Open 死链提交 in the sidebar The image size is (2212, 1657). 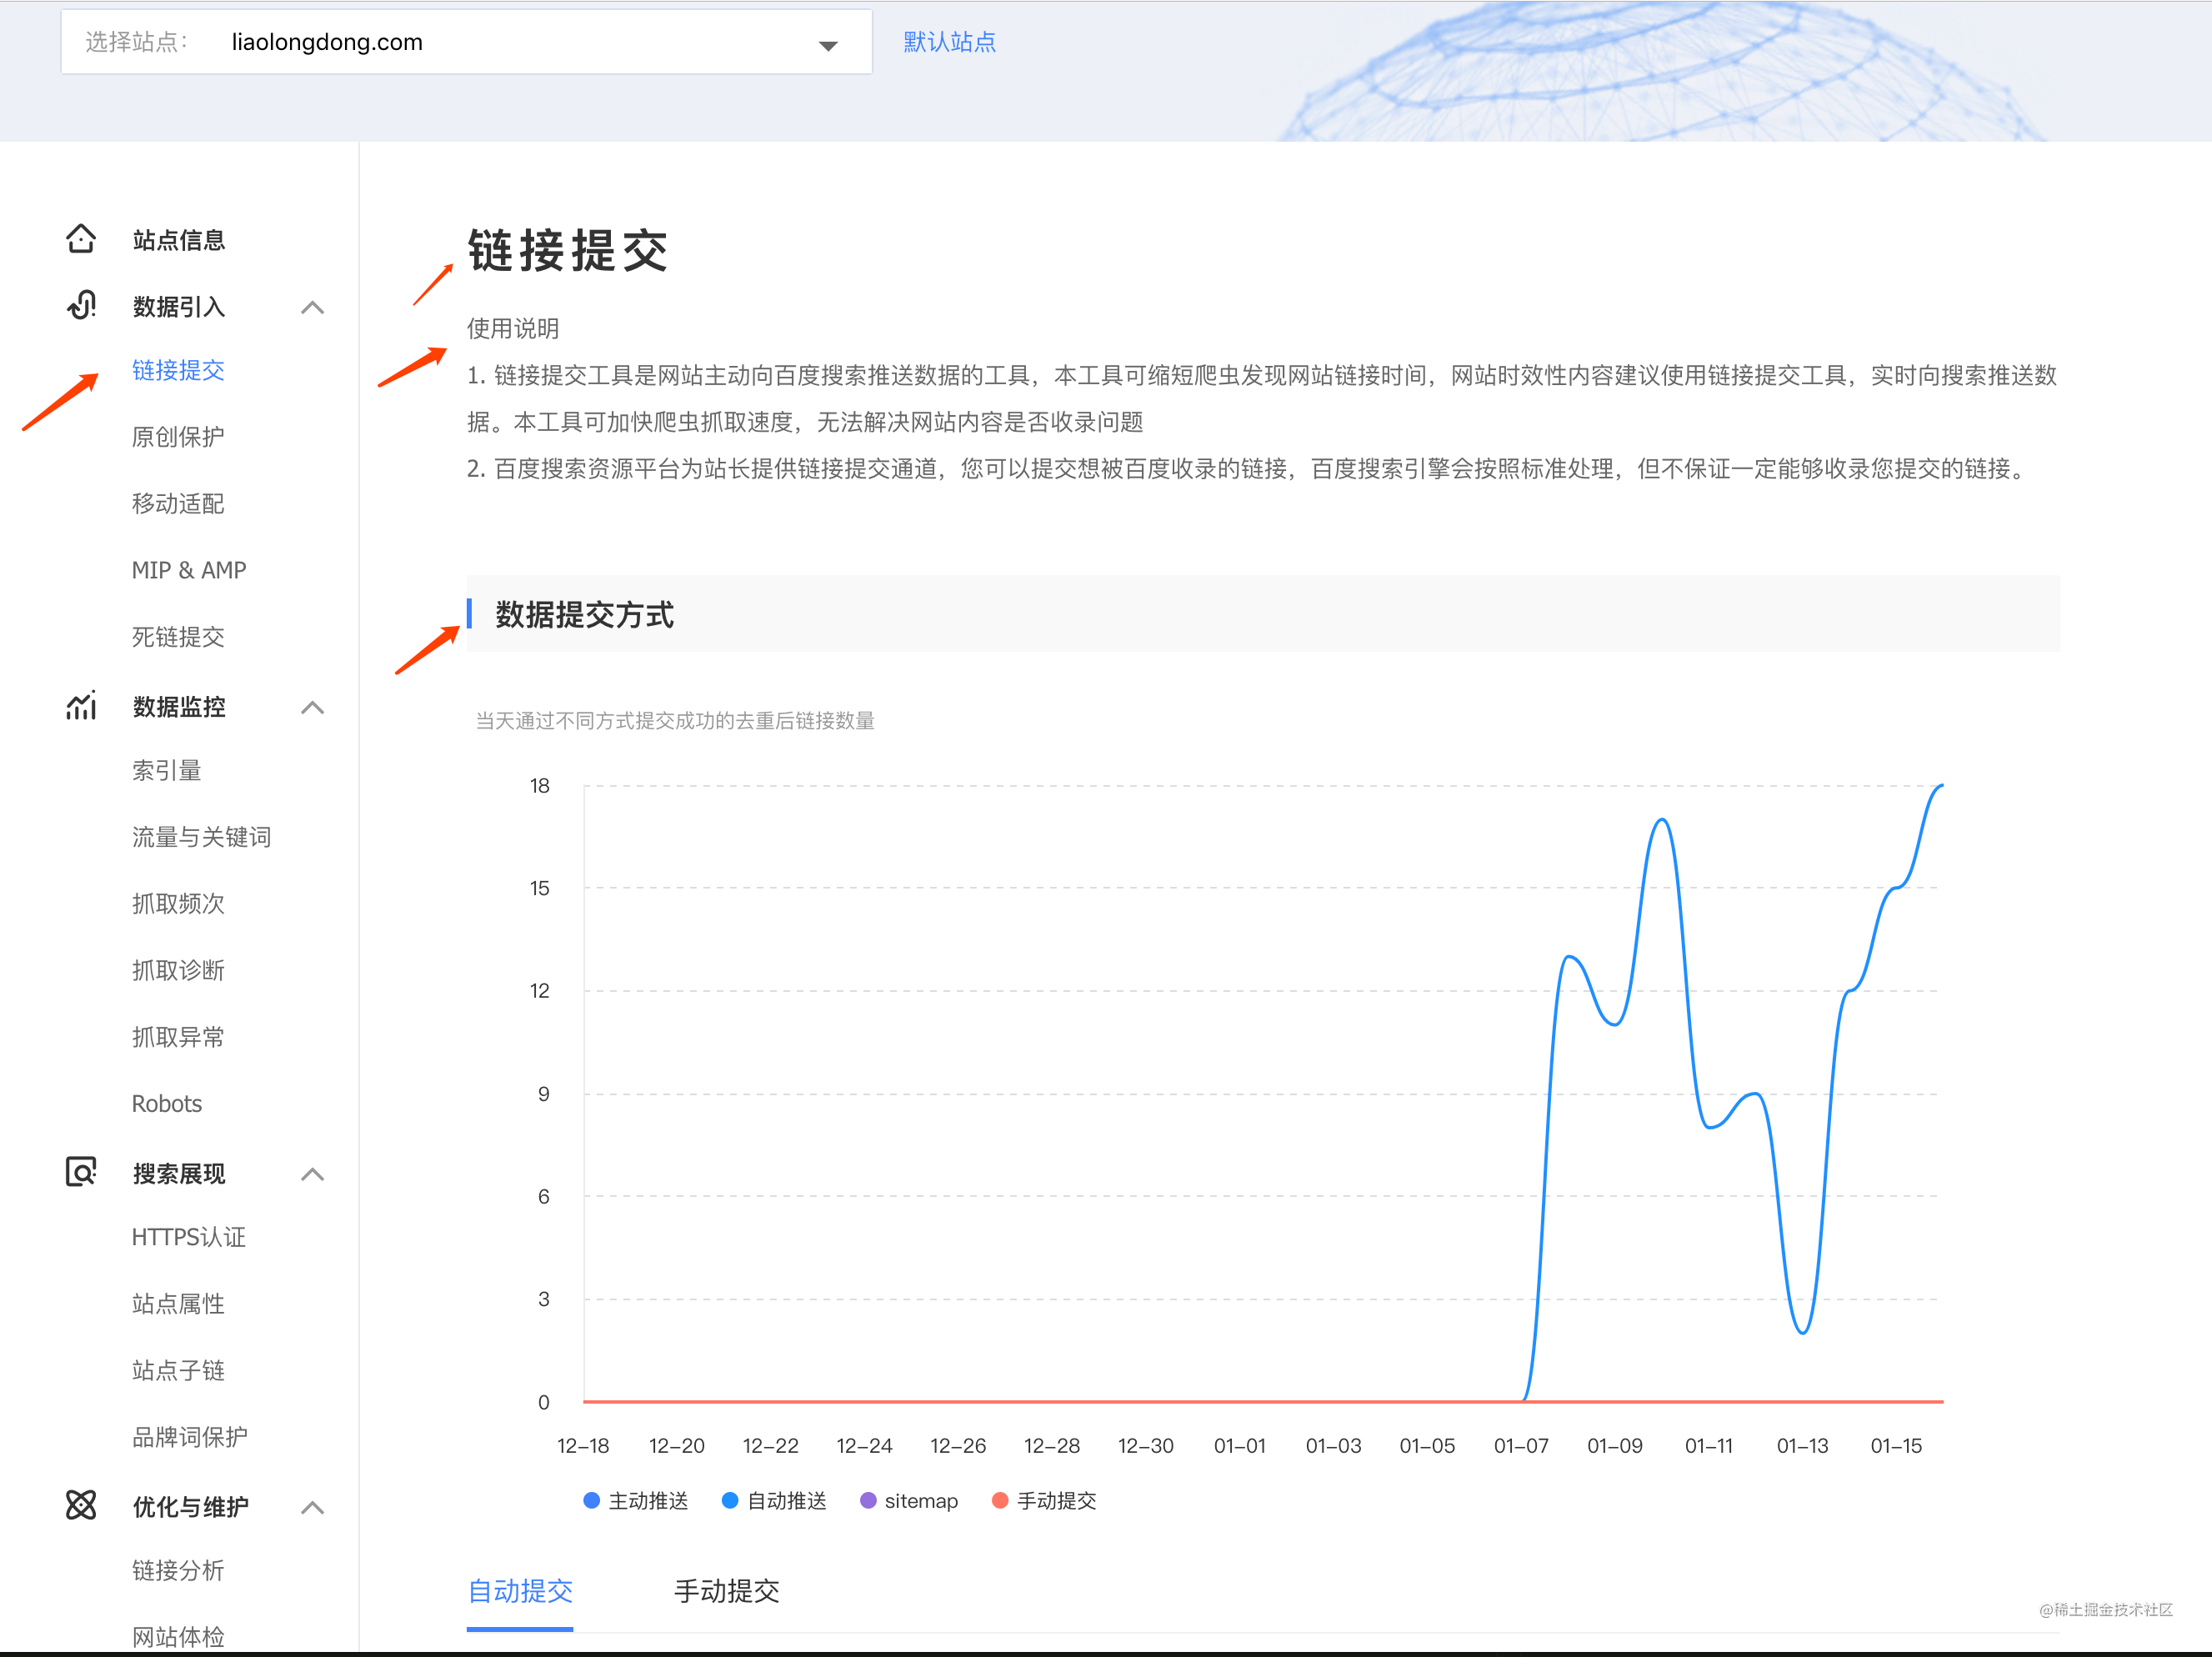click(x=178, y=637)
